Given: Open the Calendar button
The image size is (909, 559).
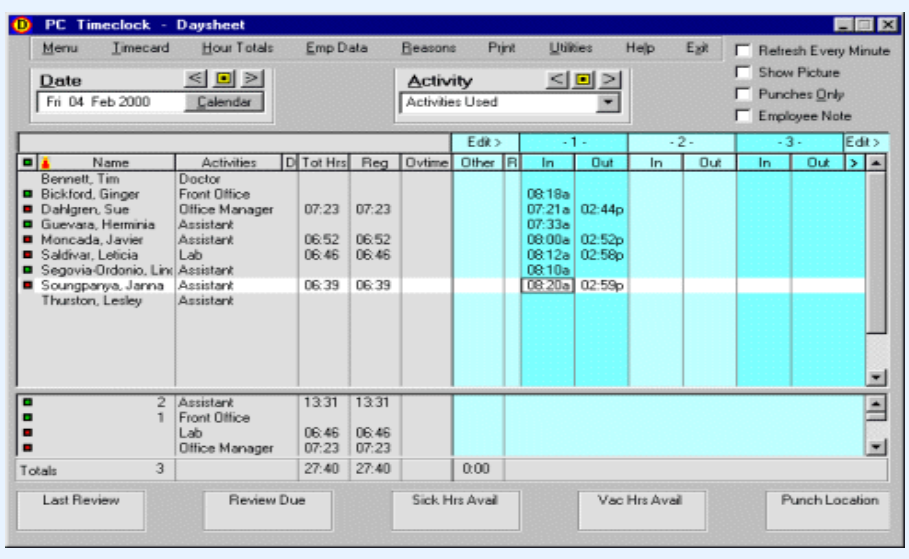Looking at the screenshot, I should [x=224, y=102].
